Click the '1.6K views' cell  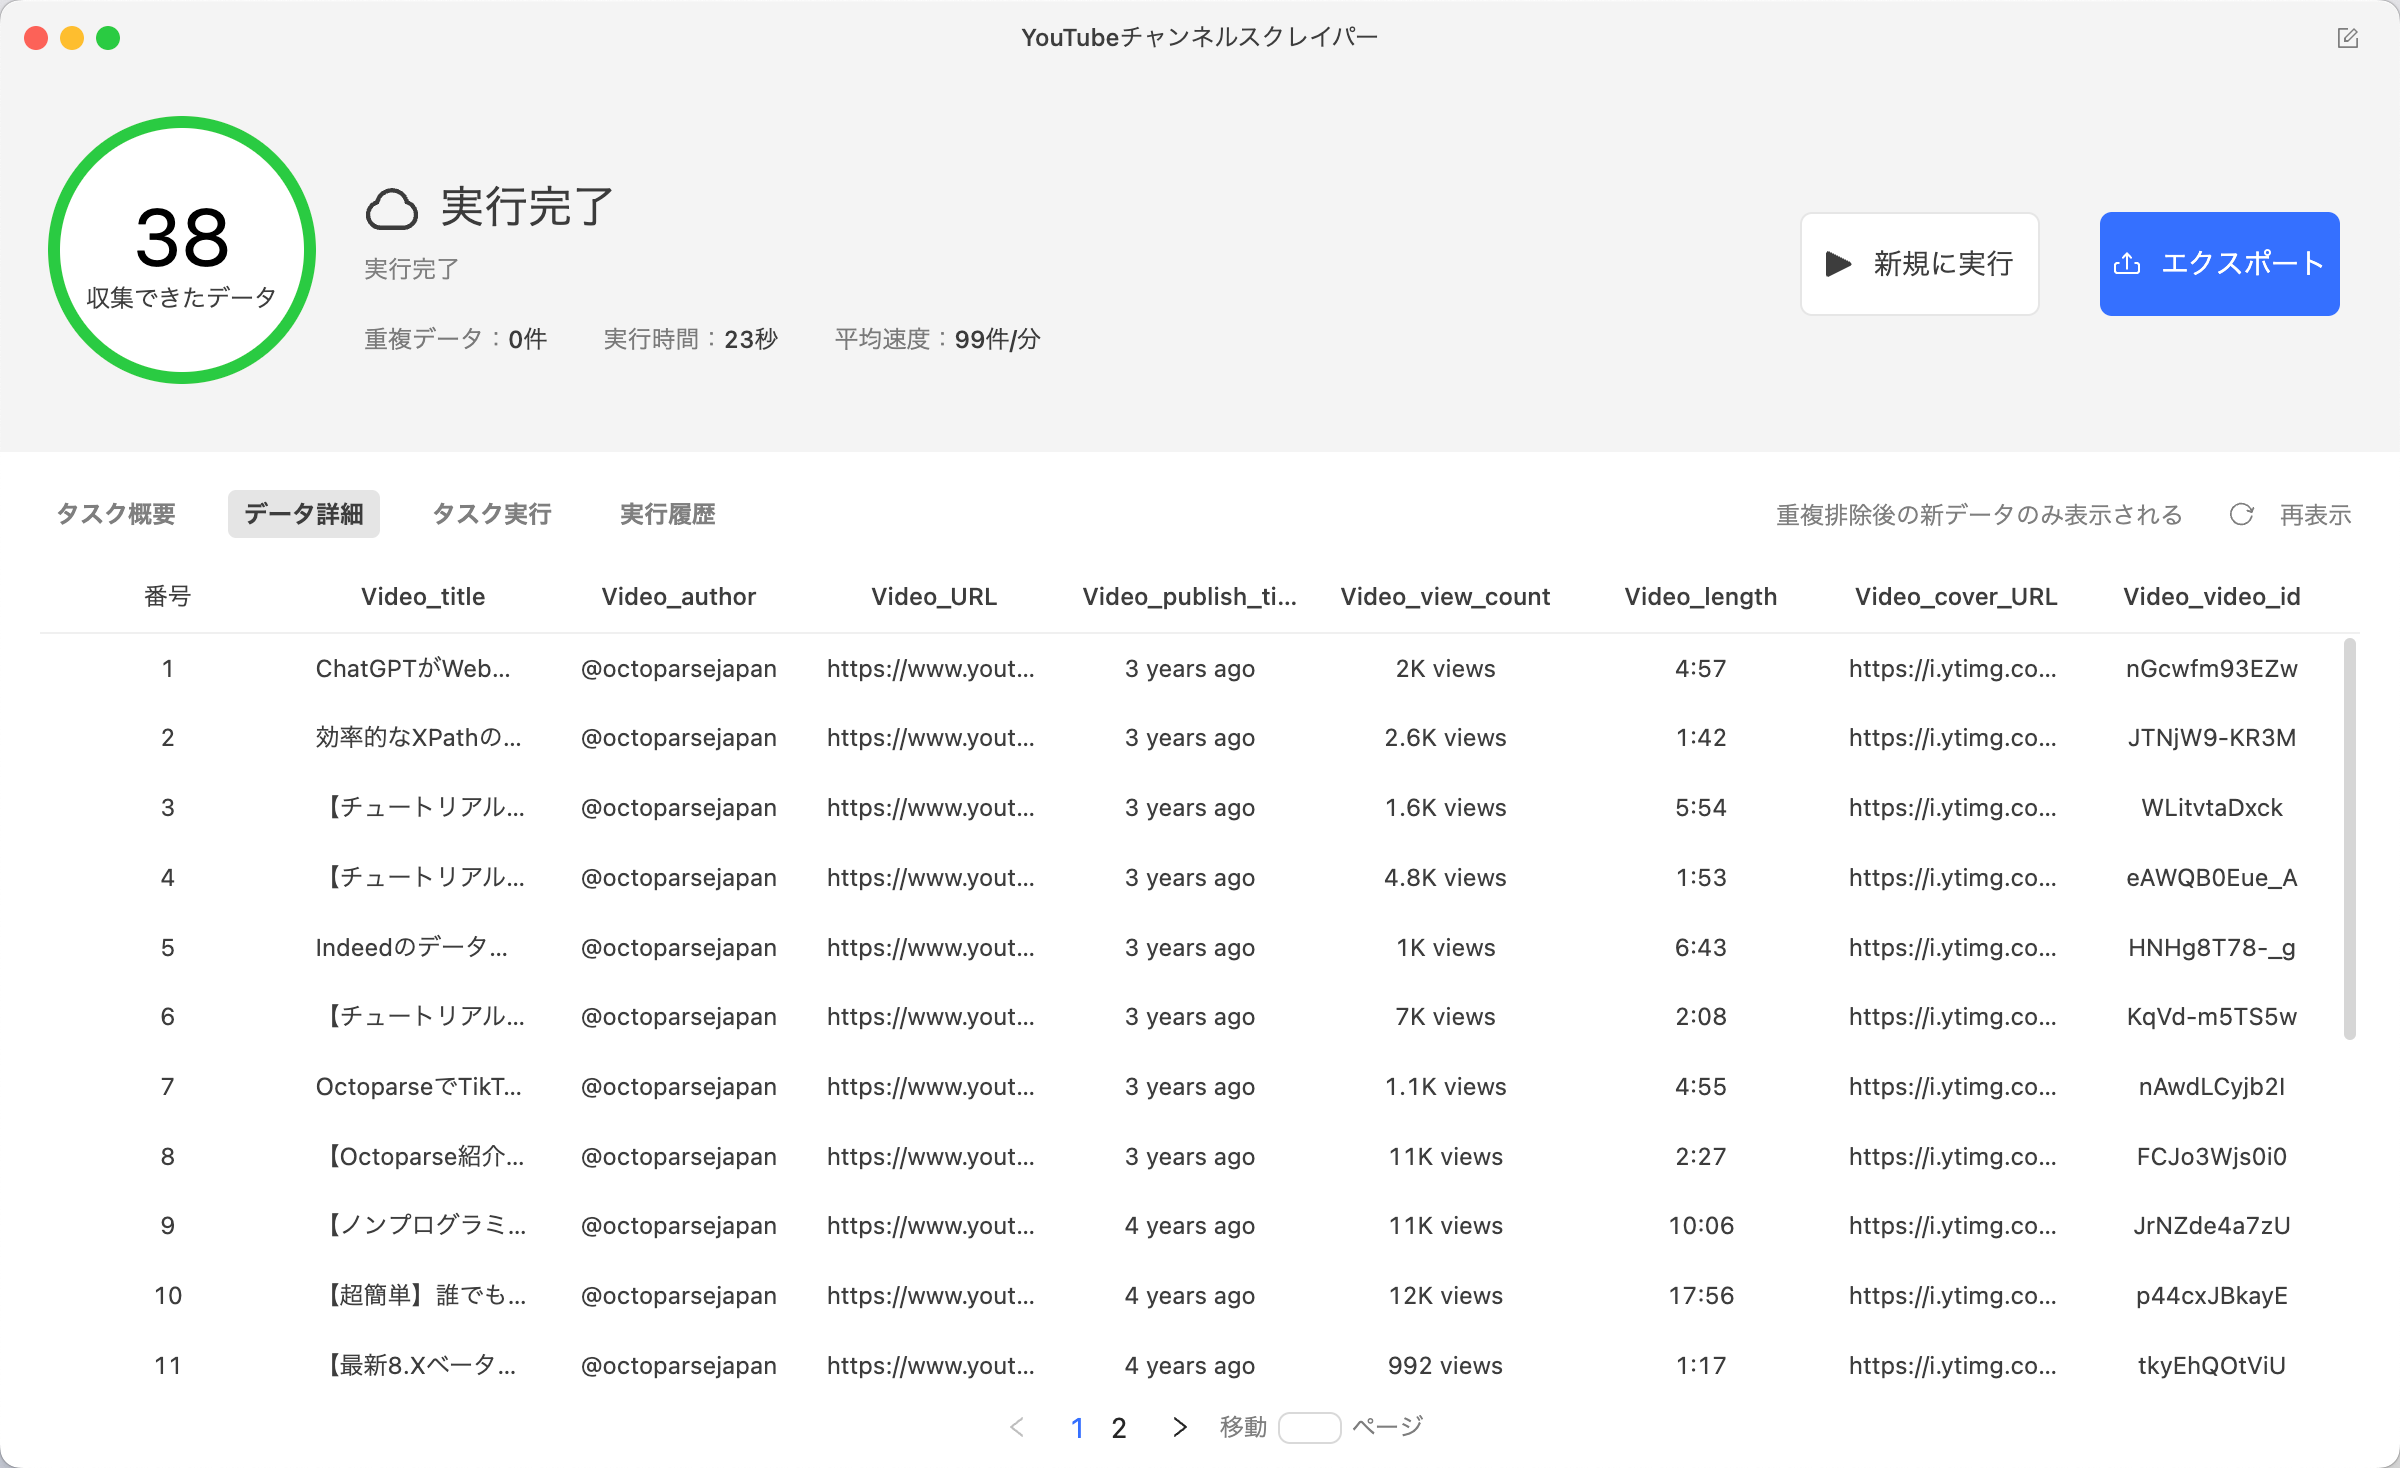[1446, 807]
